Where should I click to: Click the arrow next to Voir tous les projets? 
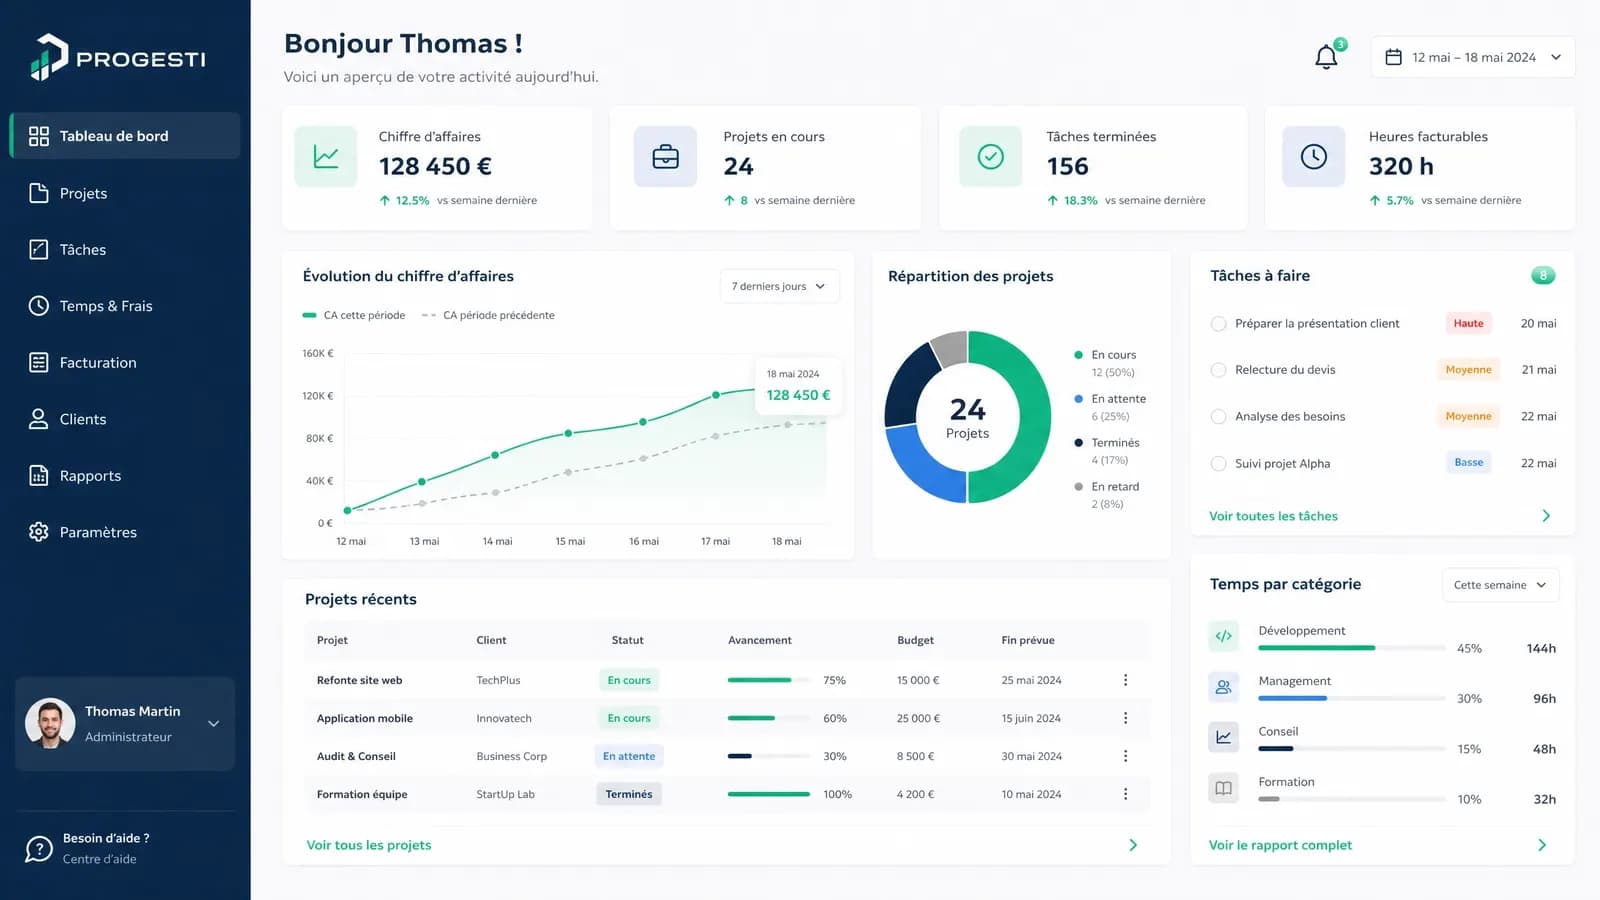[x=1133, y=845]
